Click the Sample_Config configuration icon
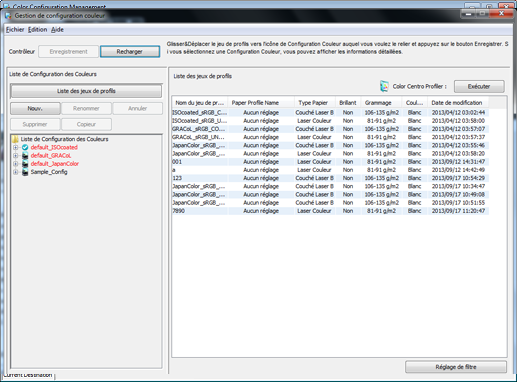 25,172
